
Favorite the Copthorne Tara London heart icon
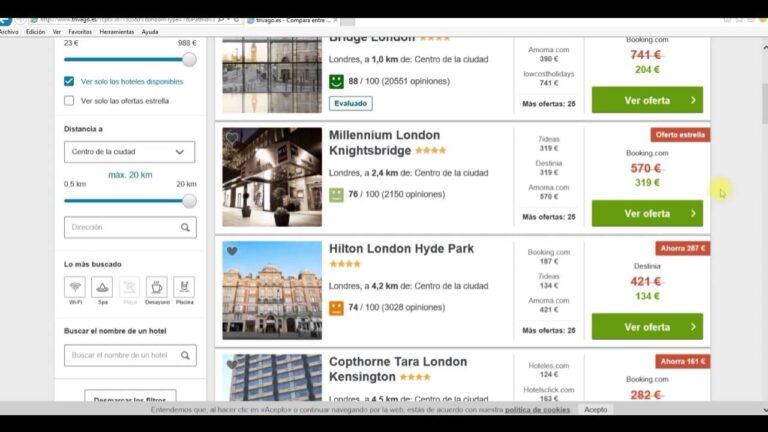pos(232,364)
